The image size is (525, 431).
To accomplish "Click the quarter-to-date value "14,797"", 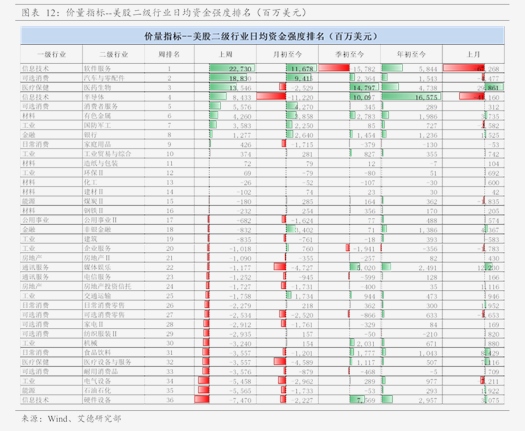I will (364, 88).
